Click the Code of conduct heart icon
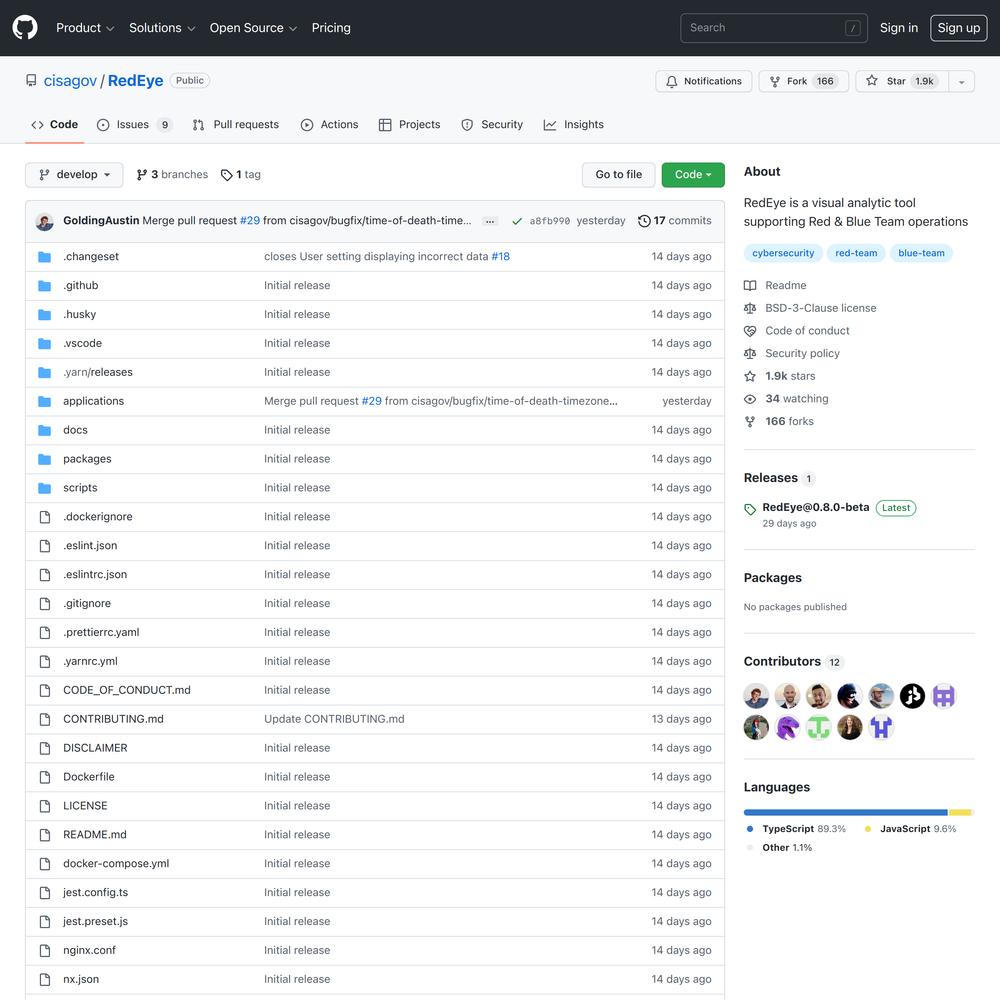 pyautogui.click(x=750, y=331)
